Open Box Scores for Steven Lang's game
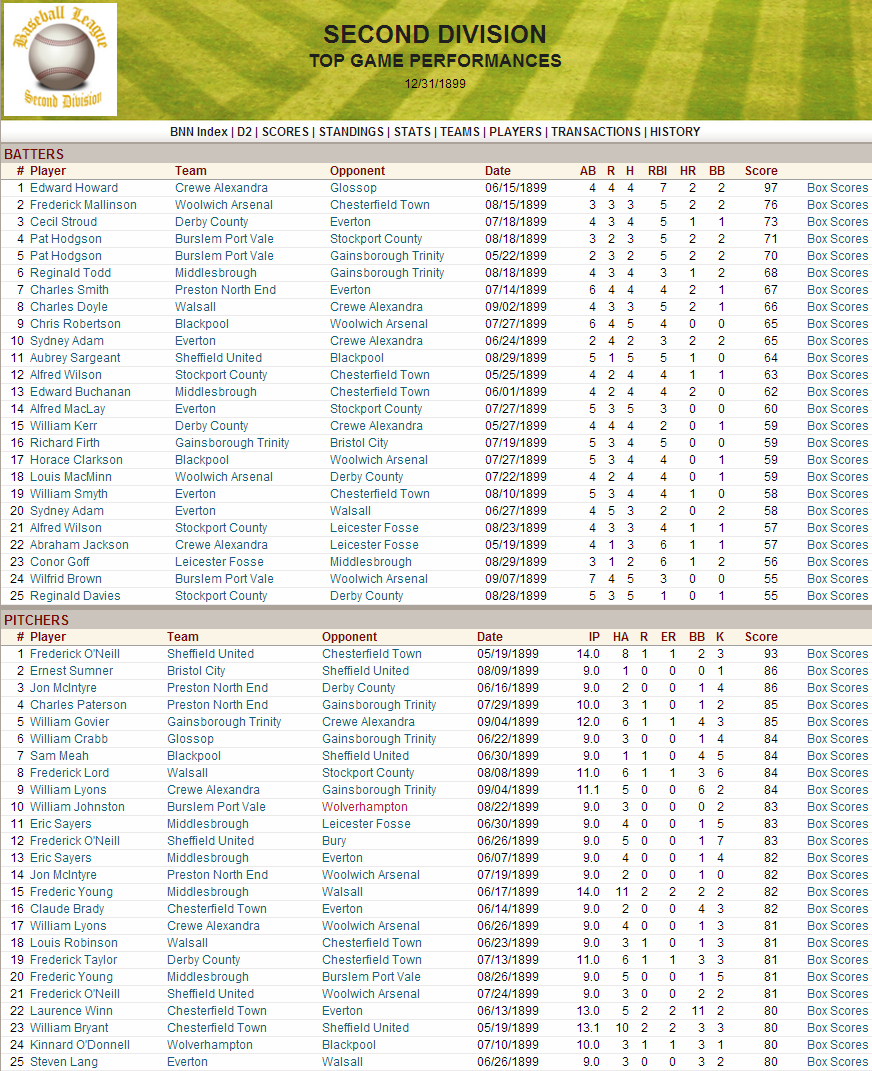Screen dimensions: 872x1071 point(837,1061)
